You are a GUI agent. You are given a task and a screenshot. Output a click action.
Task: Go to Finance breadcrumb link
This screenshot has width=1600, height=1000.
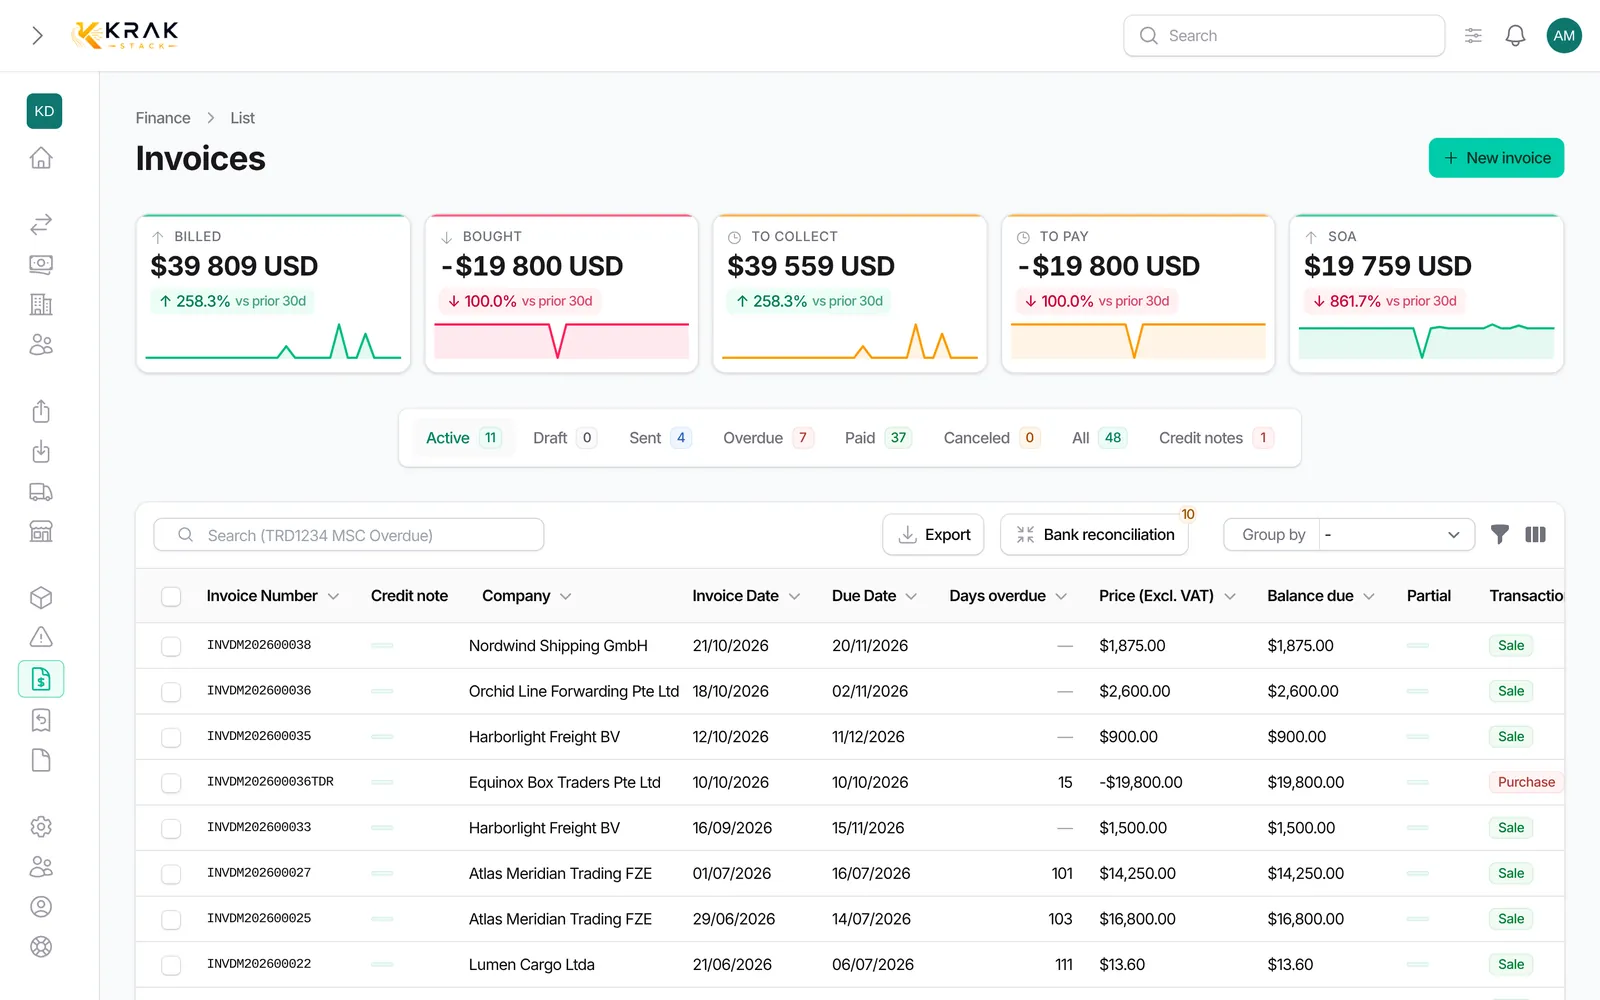[163, 118]
